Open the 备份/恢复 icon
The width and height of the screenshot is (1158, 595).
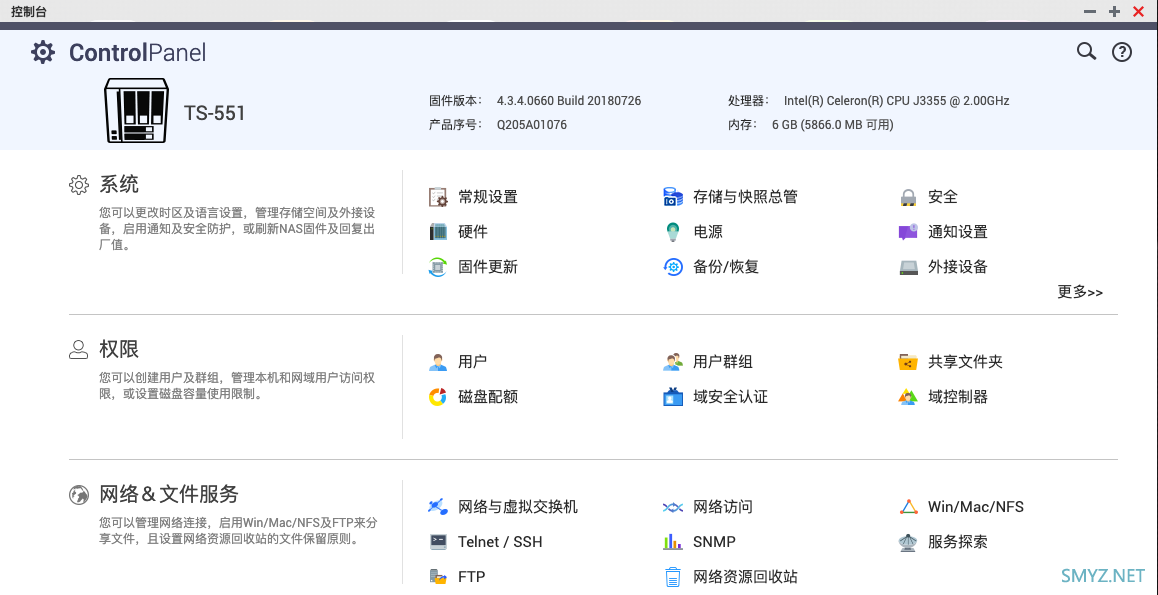tap(673, 266)
